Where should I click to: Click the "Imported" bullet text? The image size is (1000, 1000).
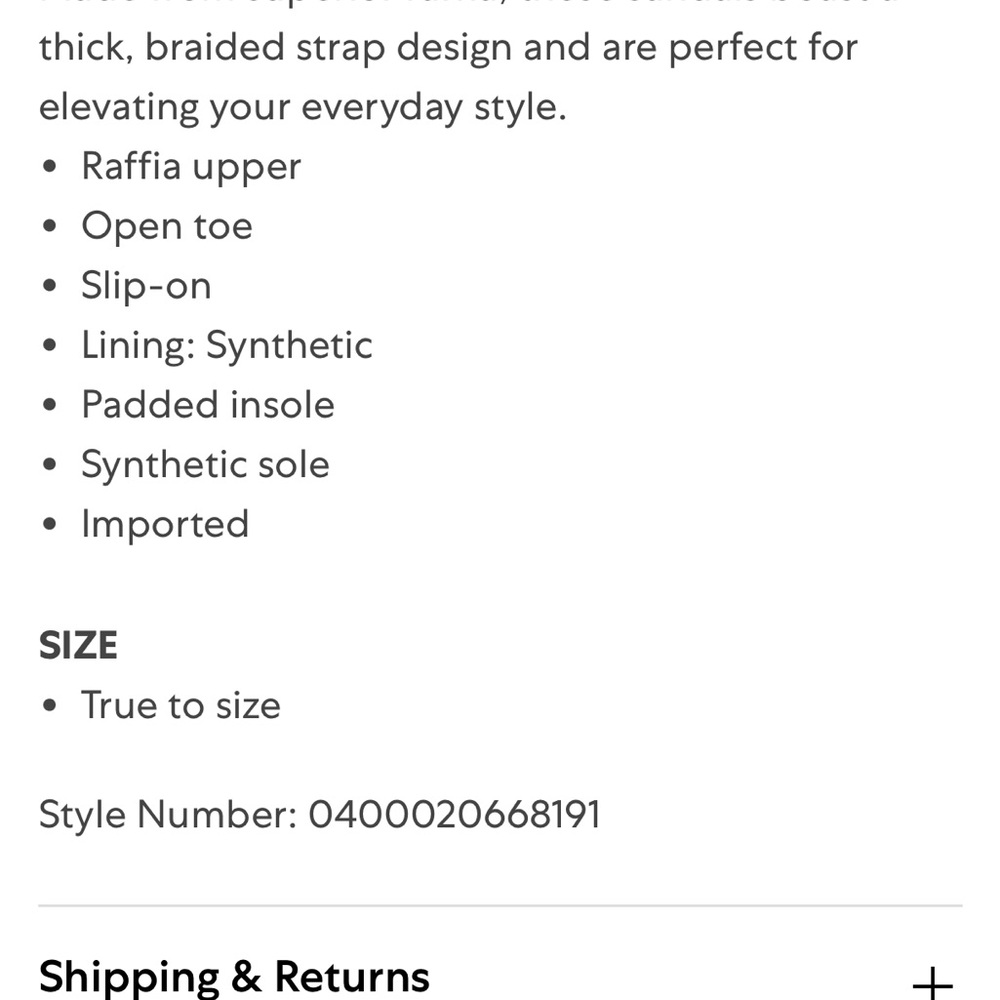click(x=165, y=524)
